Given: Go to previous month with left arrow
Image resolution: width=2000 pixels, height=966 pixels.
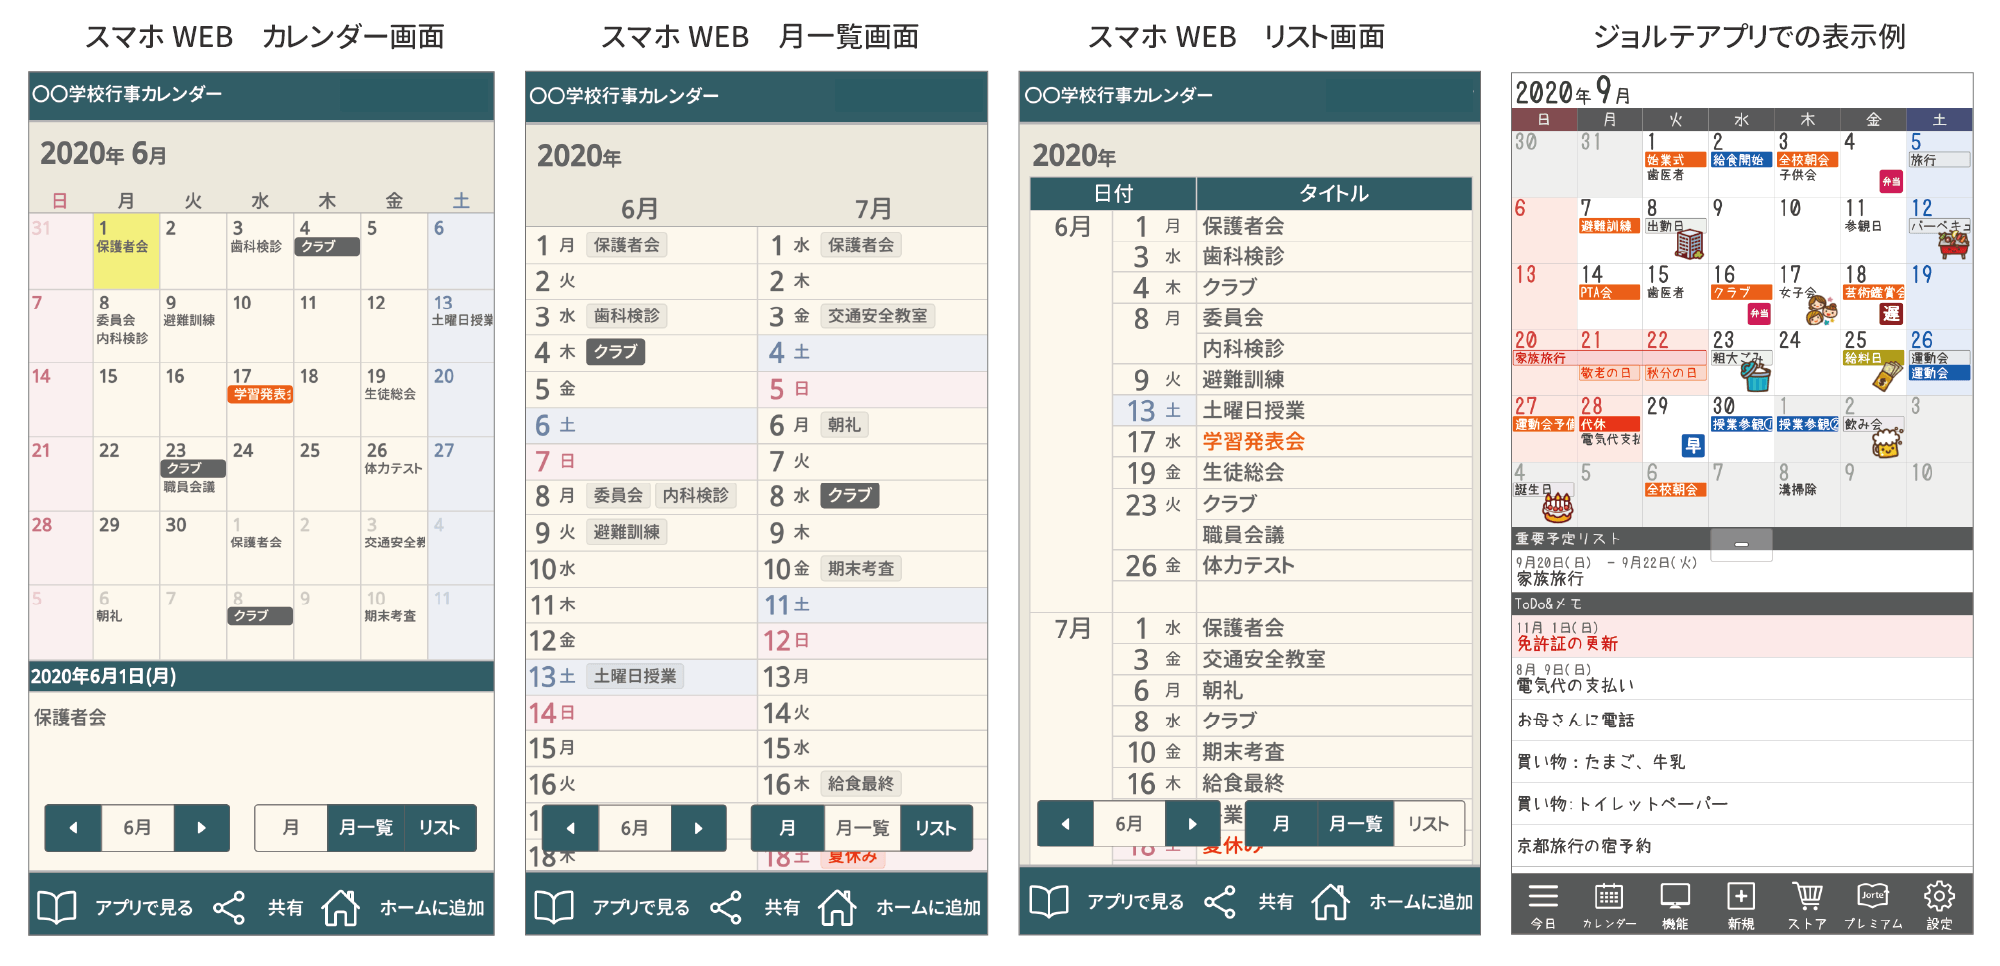Looking at the screenshot, I should 72,828.
